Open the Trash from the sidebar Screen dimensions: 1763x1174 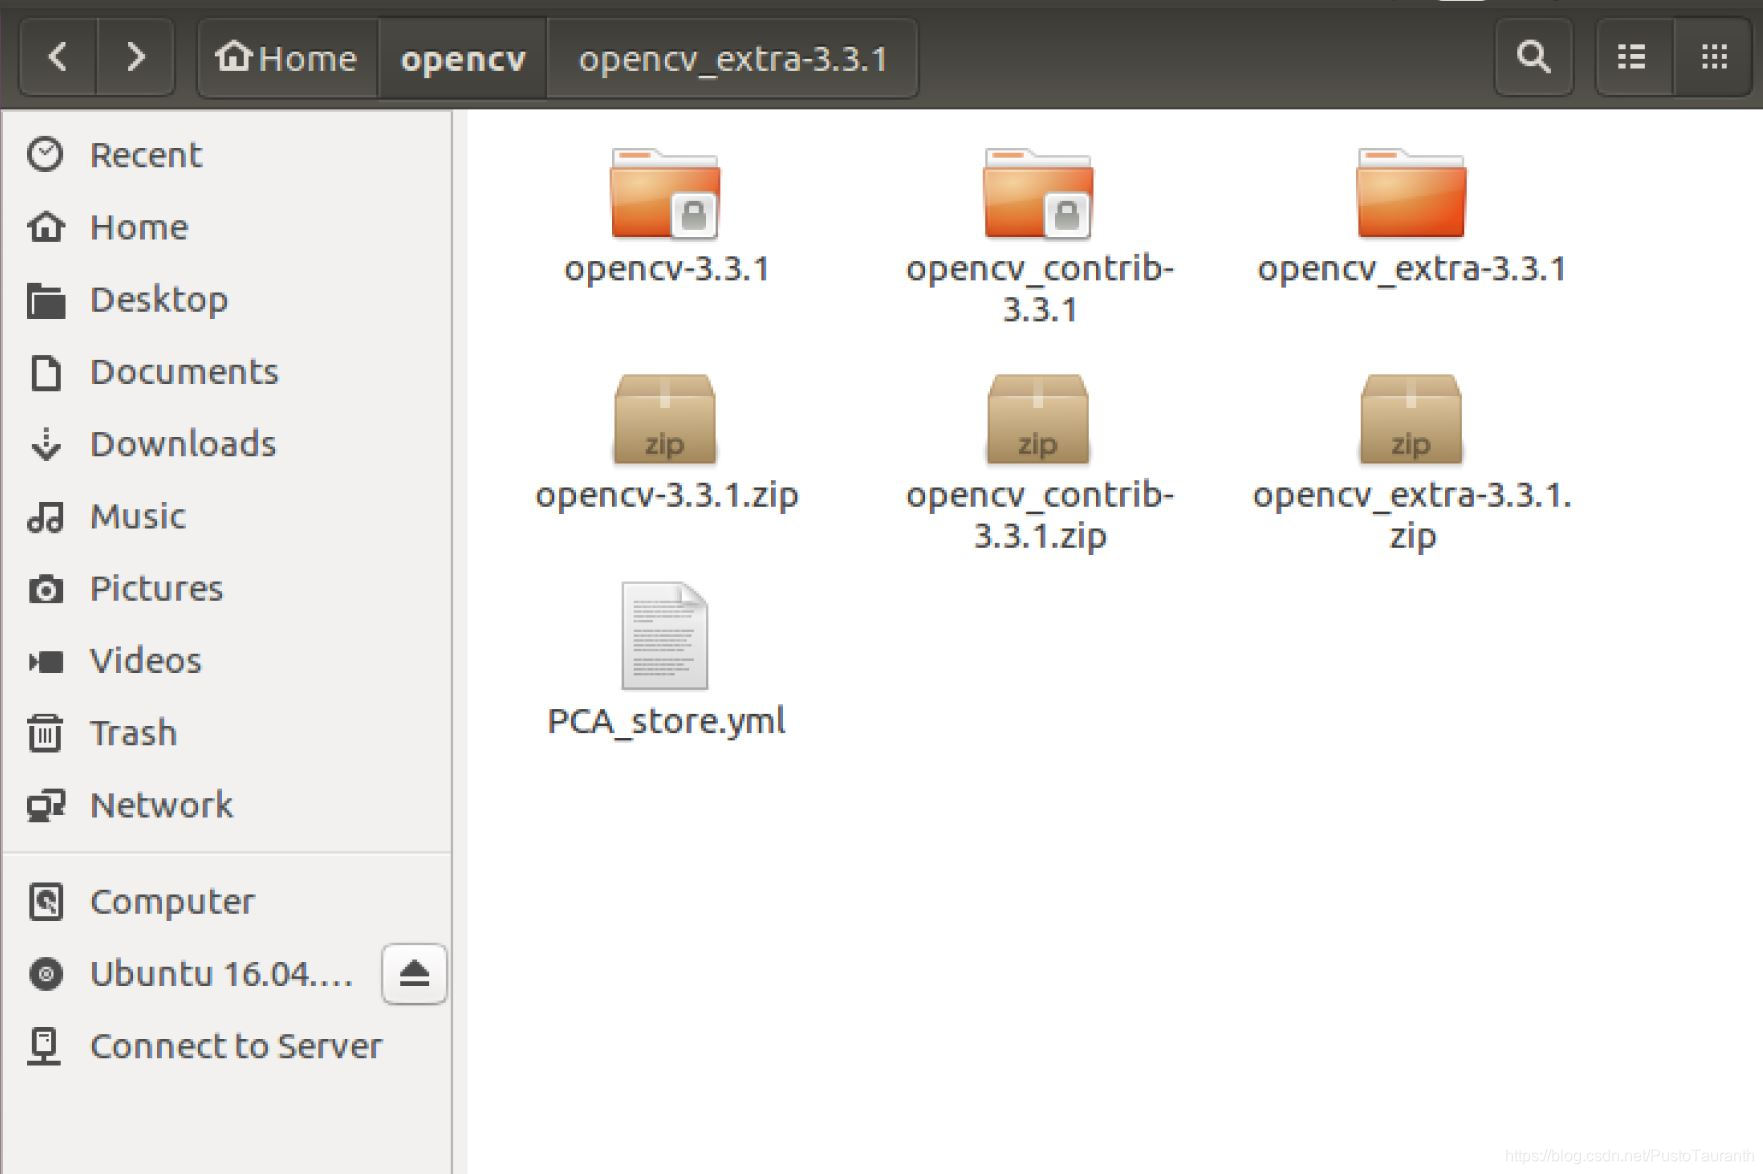(132, 733)
